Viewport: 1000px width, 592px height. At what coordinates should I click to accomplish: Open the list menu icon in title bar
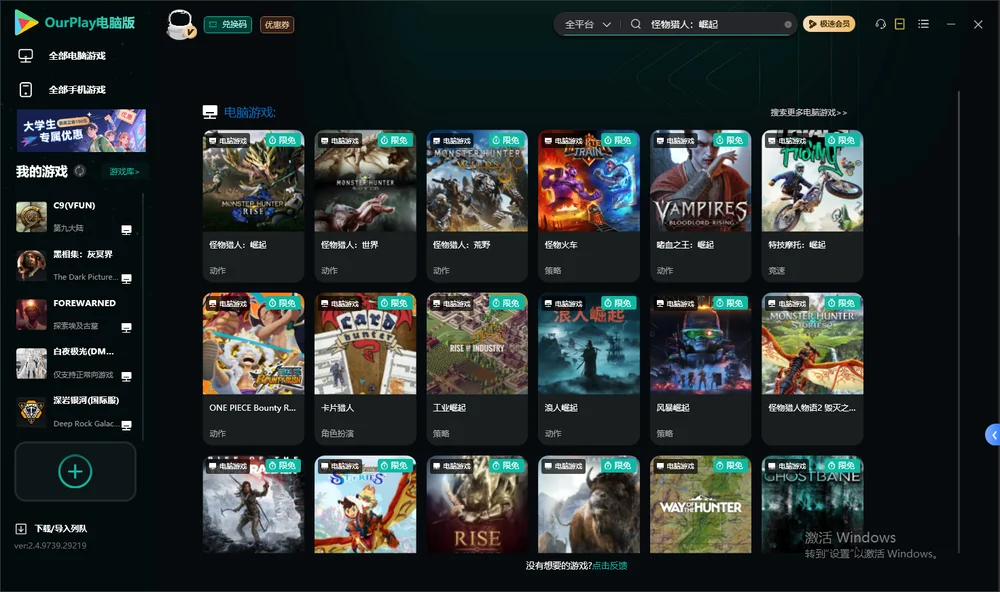923,24
